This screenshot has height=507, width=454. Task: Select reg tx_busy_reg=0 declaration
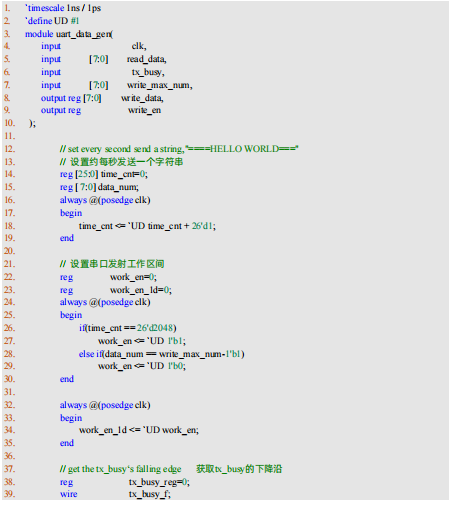pos(125,482)
